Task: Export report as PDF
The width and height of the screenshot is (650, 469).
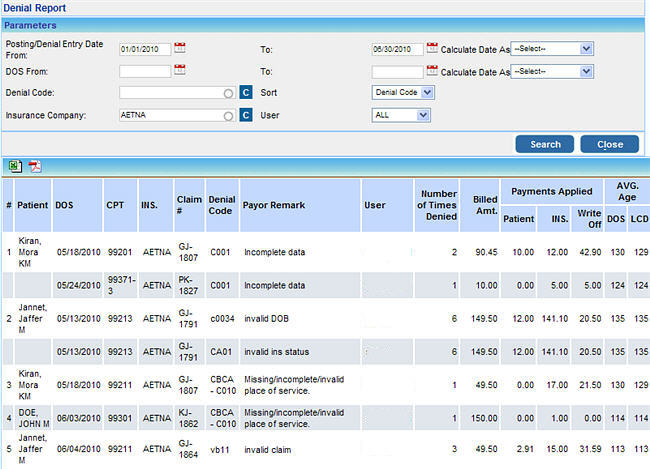Action: click(x=33, y=166)
